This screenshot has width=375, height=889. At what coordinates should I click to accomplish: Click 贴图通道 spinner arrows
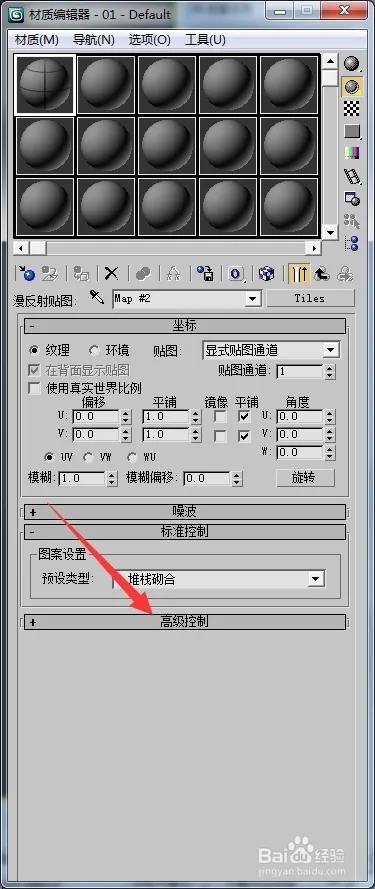[x=330, y=371]
